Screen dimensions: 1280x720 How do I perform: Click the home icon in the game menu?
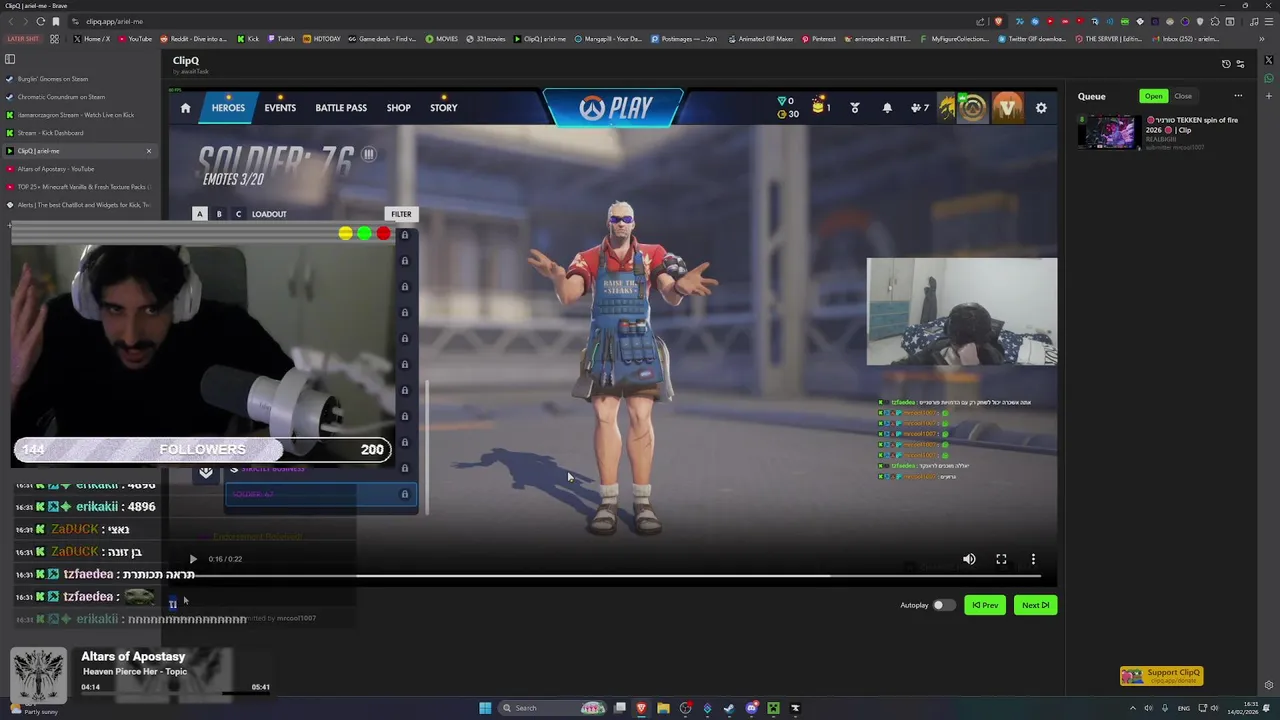pyautogui.click(x=185, y=108)
